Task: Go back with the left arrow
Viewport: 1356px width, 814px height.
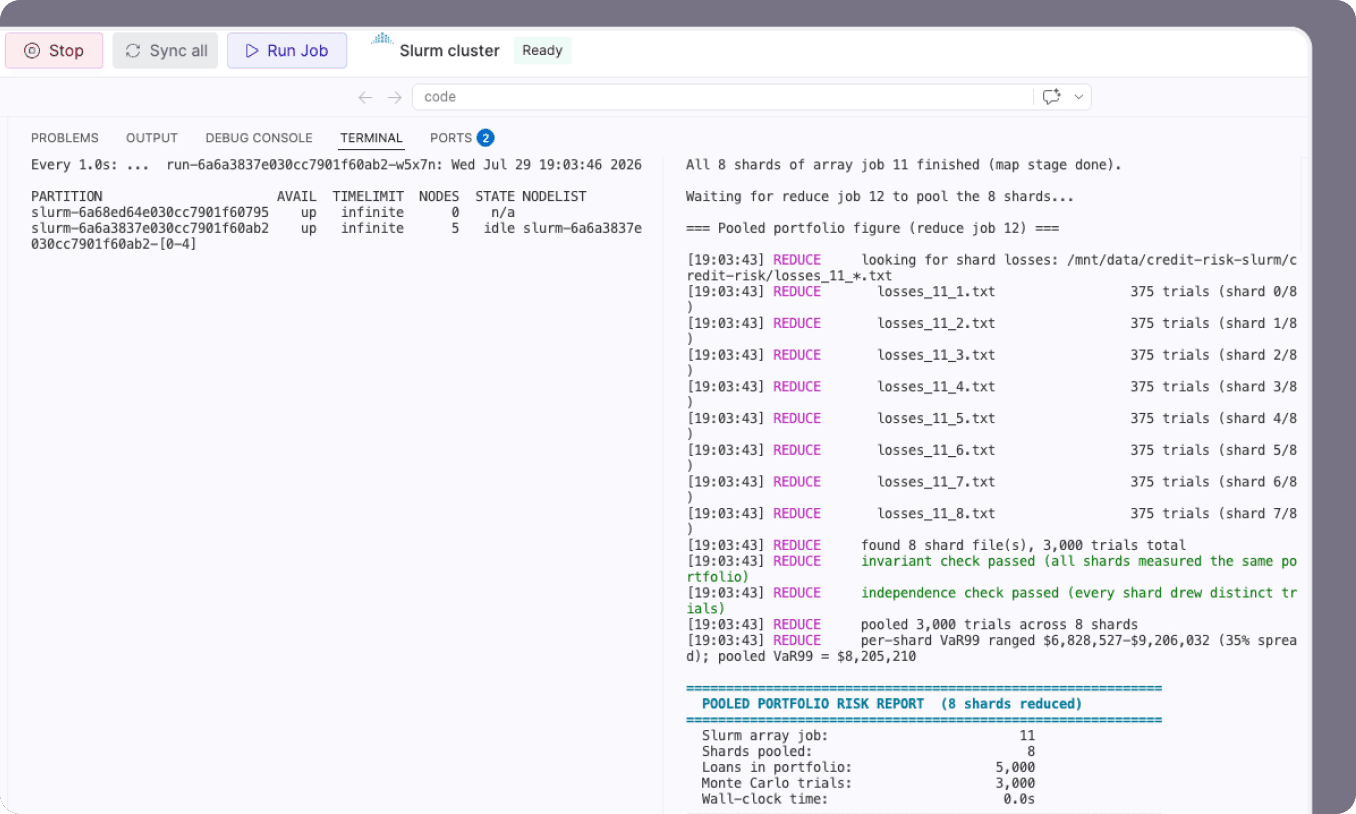Action: point(365,97)
